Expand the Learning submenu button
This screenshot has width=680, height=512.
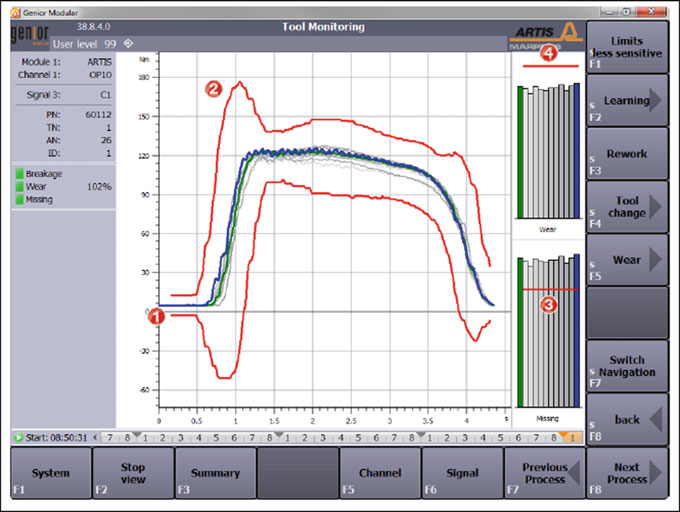(627, 100)
